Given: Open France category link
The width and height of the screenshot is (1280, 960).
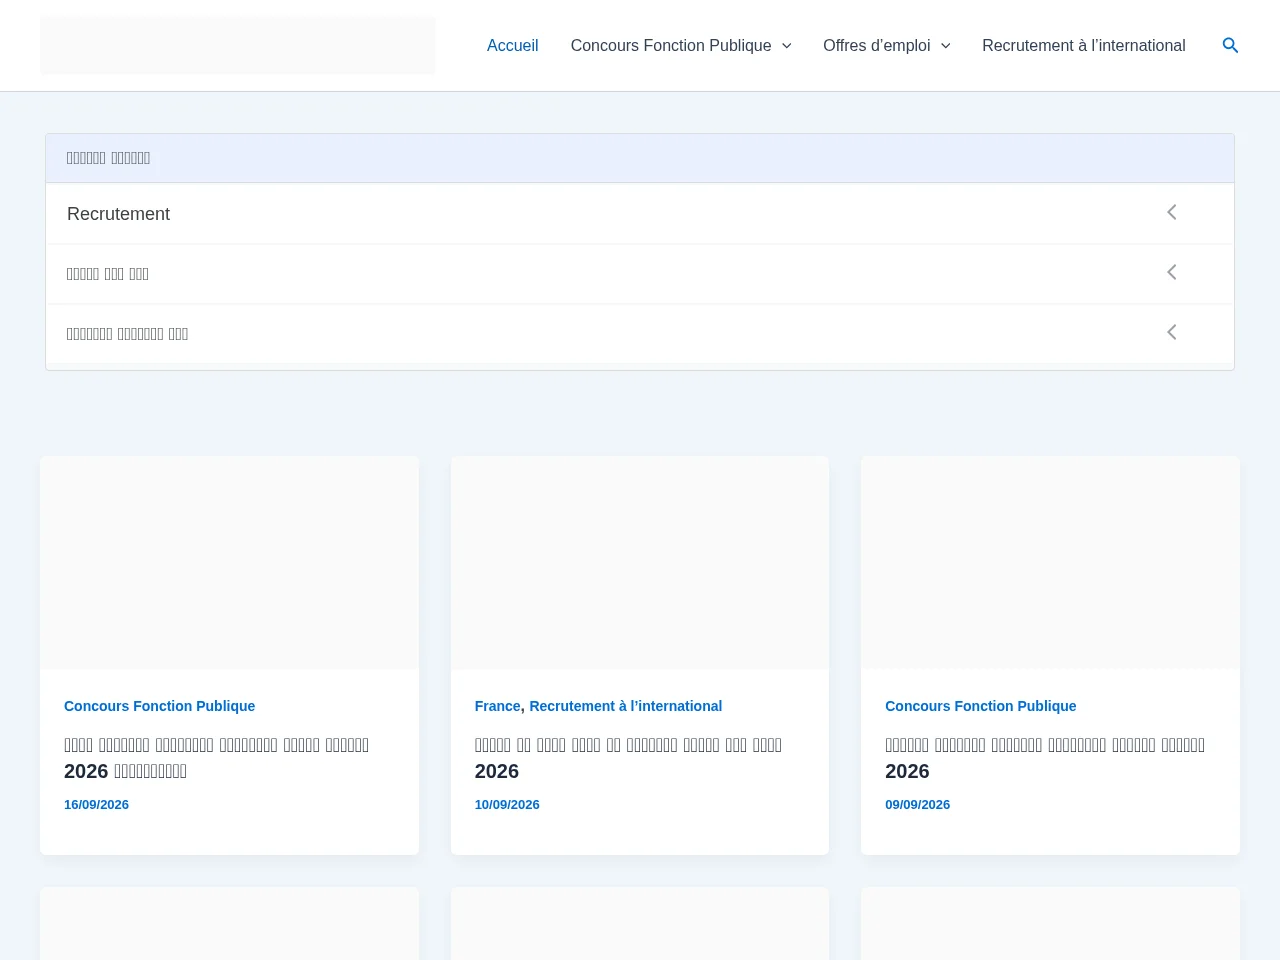Looking at the screenshot, I should coord(497,706).
